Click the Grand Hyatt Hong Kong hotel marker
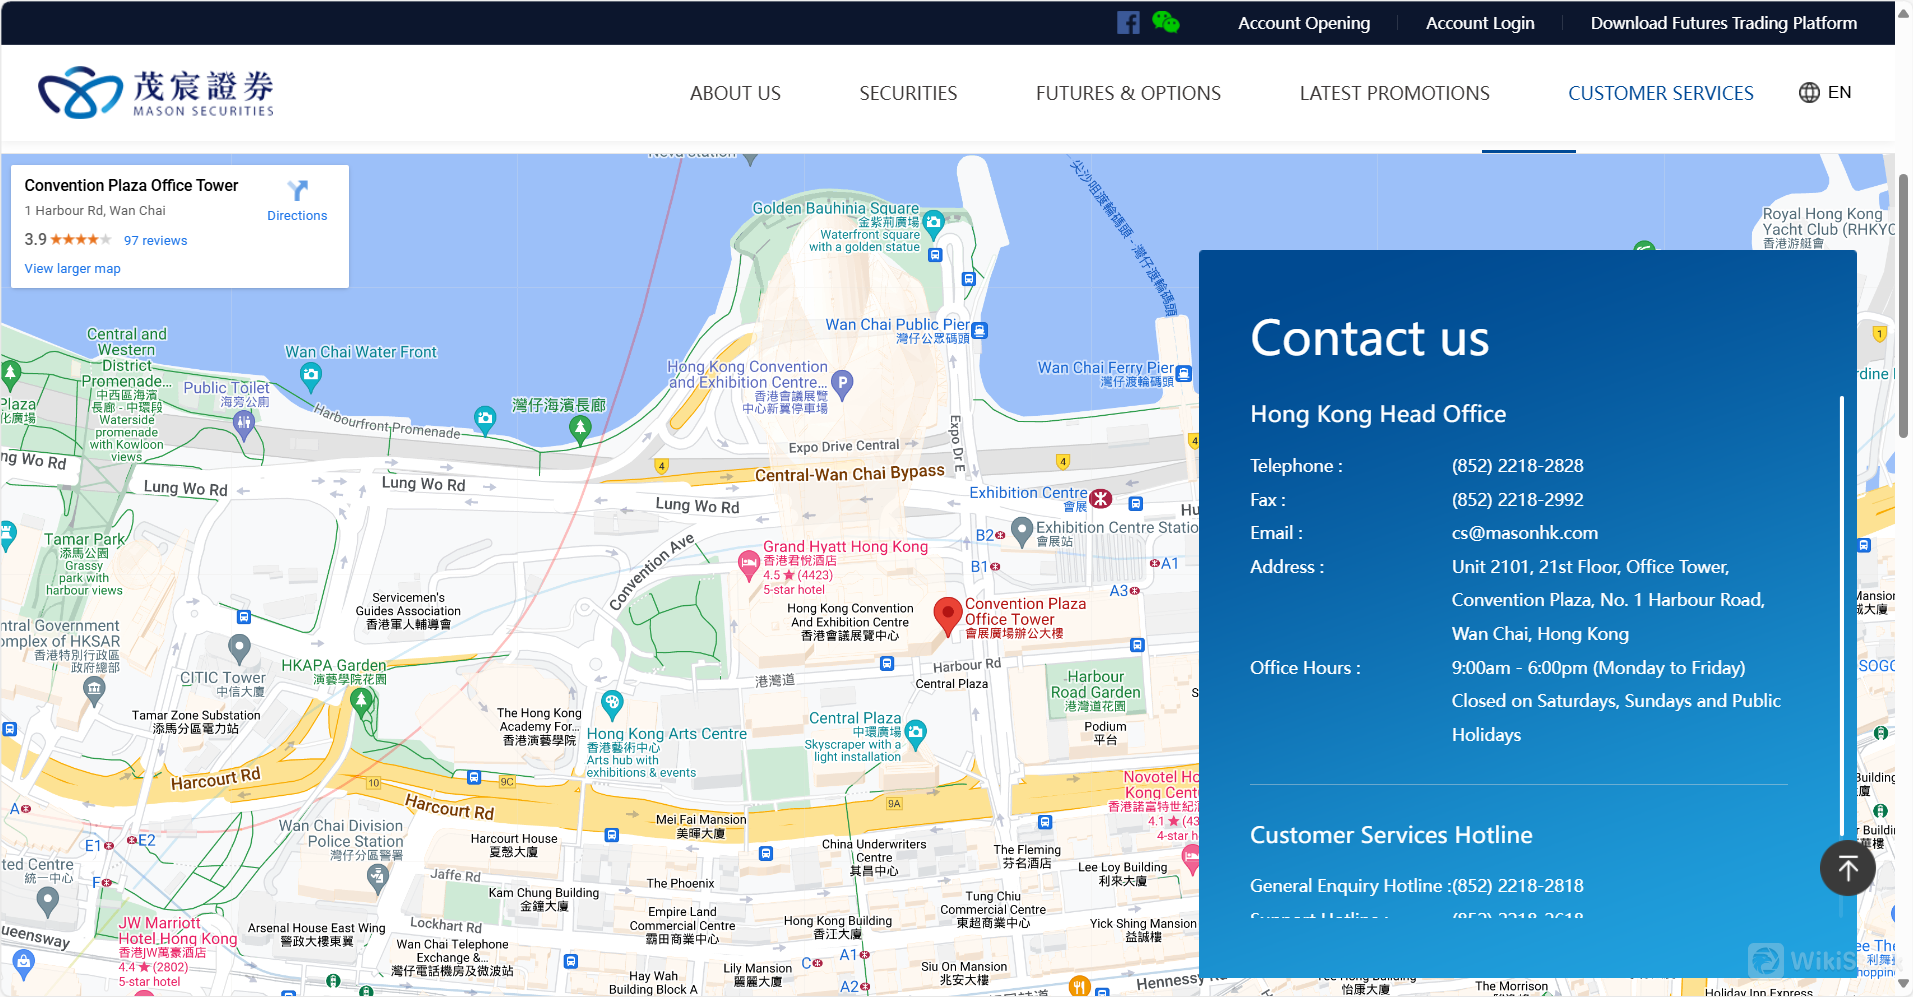 pos(748,564)
